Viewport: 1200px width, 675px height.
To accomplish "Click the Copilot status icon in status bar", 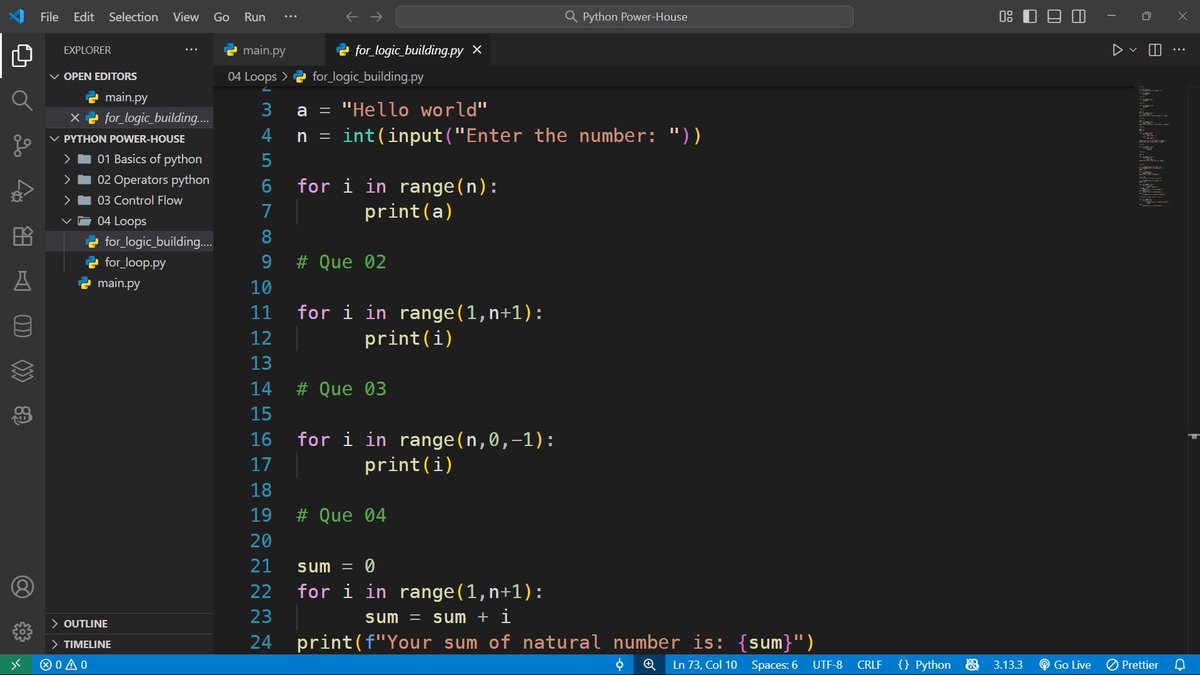I will 972,665.
